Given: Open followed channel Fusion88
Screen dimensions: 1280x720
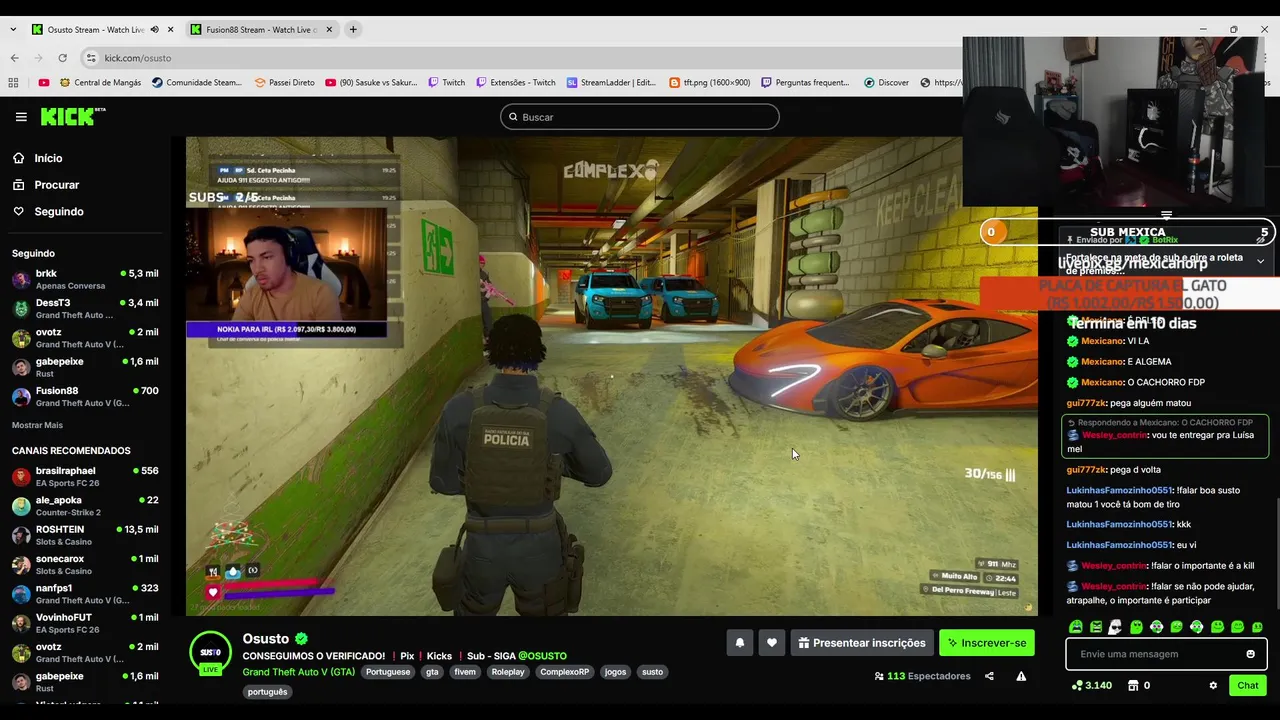Looking at the screenshot, I should (85, 396).
